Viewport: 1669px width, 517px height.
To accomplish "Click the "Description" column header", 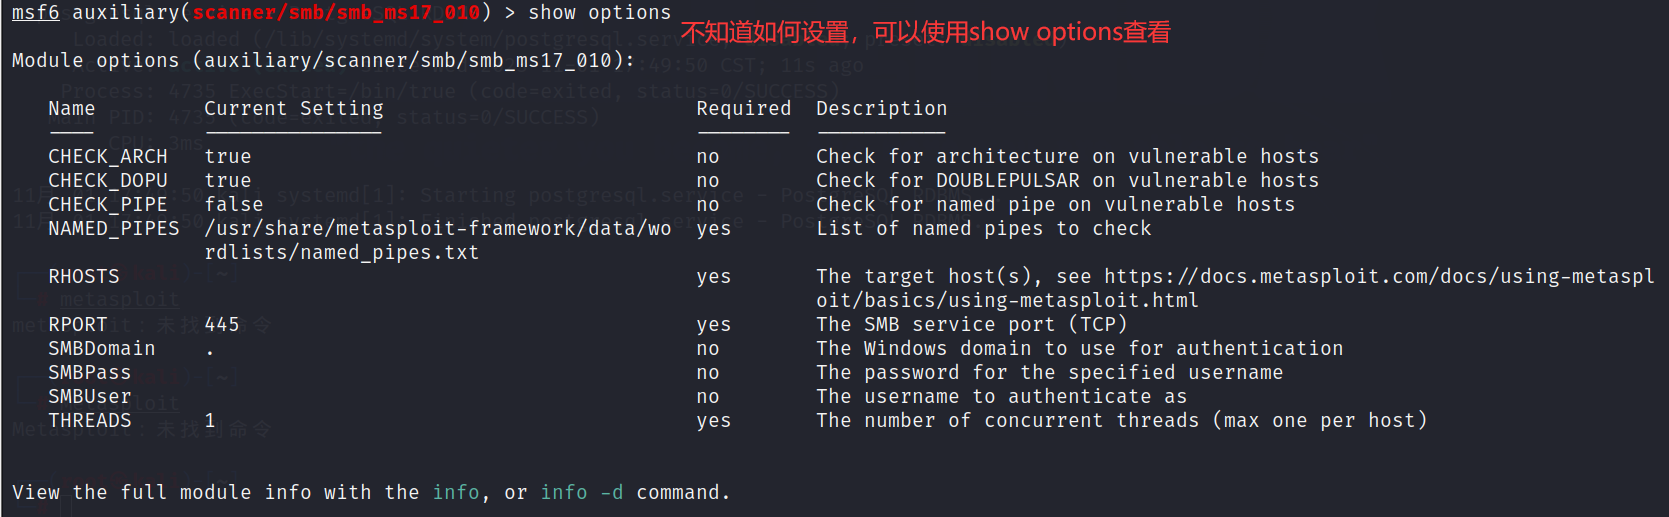I will pyautogui.click(x=881, y=109).
